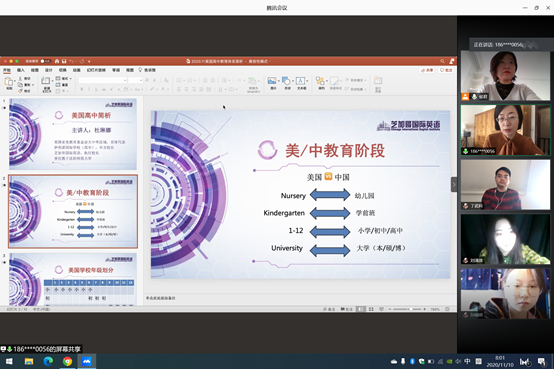Screen dimensions: 554x369
Task: Switch to the Design ribbon tab
Action: (x=49, y=70)
